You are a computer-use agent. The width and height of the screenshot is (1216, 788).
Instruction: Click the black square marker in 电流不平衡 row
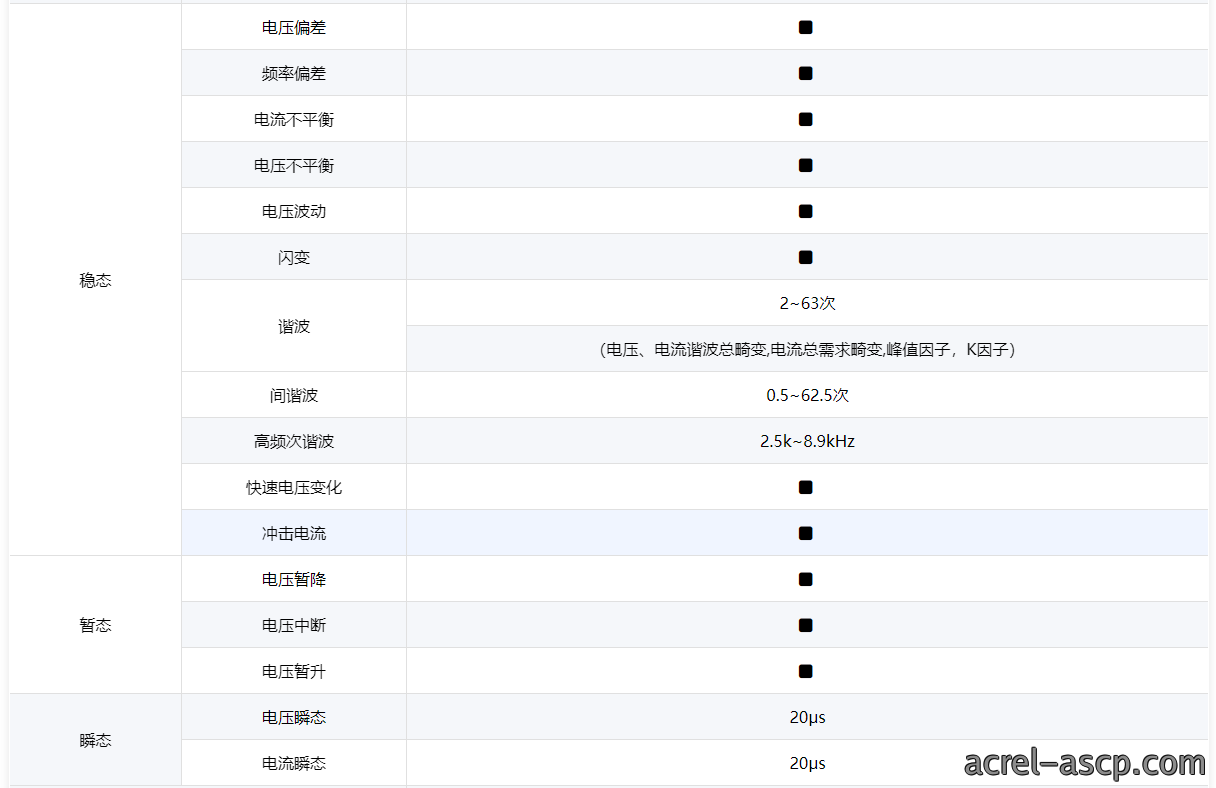point(805,119)
